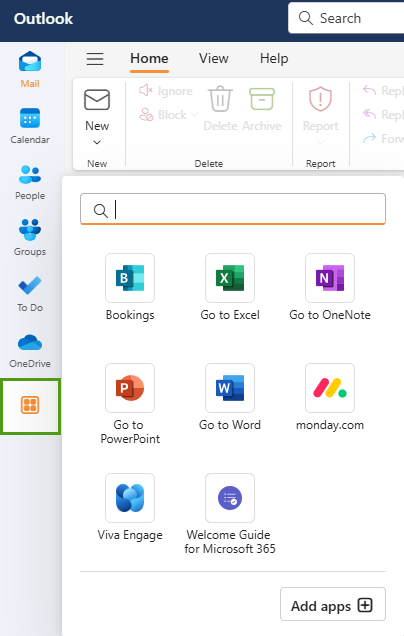This screenshot has width=404, height=636.
Task: Open To Do in the sidebar
Action: [30, 294]
